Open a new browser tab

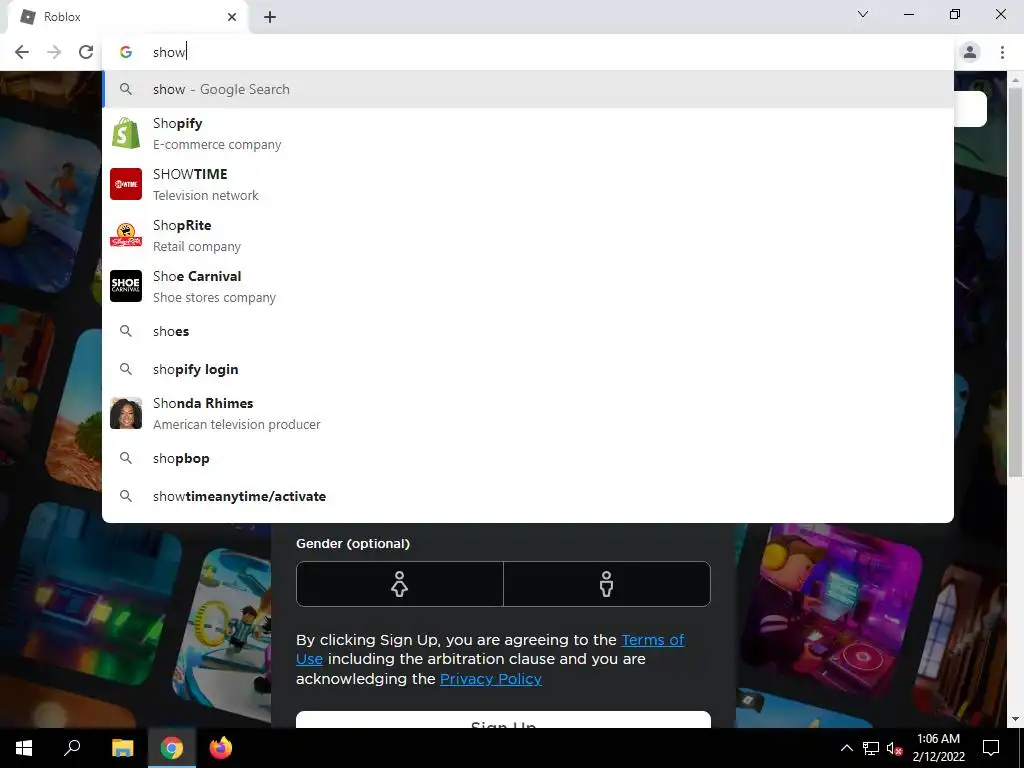coord(270,17)
